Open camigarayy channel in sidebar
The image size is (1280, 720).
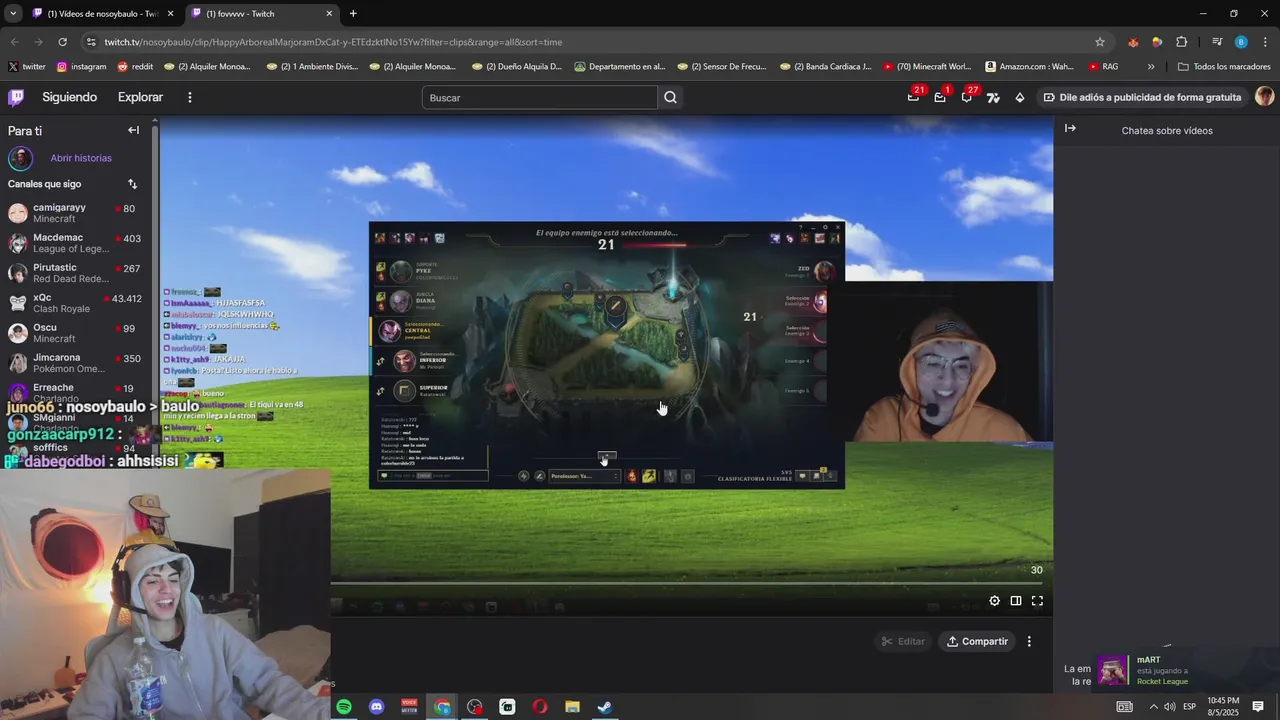point(75,213)
